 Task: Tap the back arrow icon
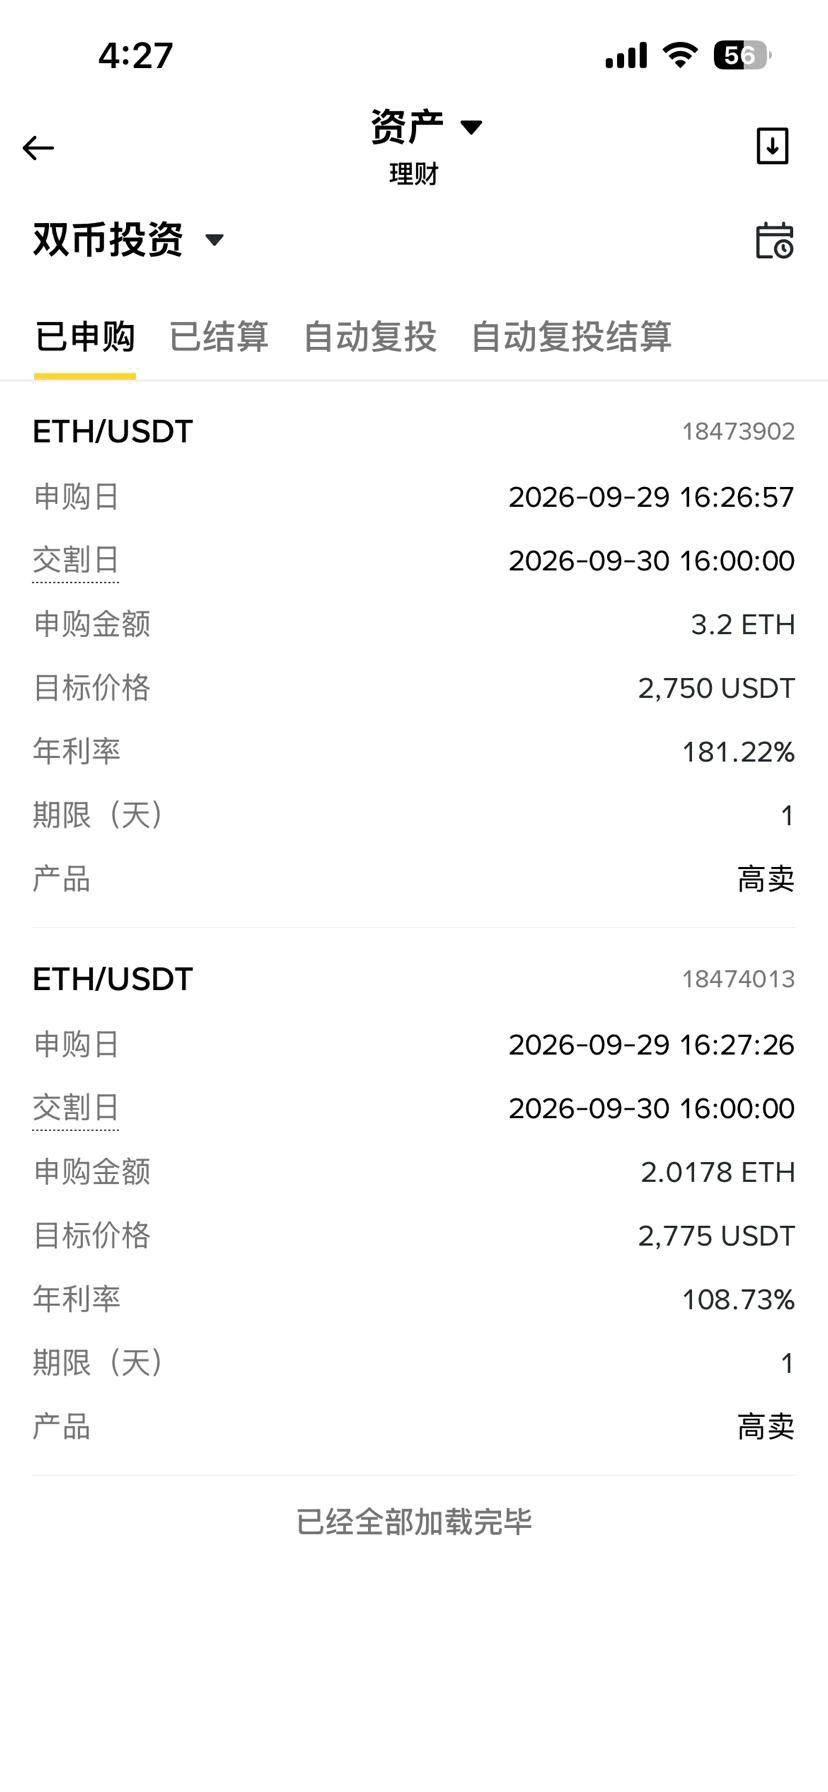38,148
